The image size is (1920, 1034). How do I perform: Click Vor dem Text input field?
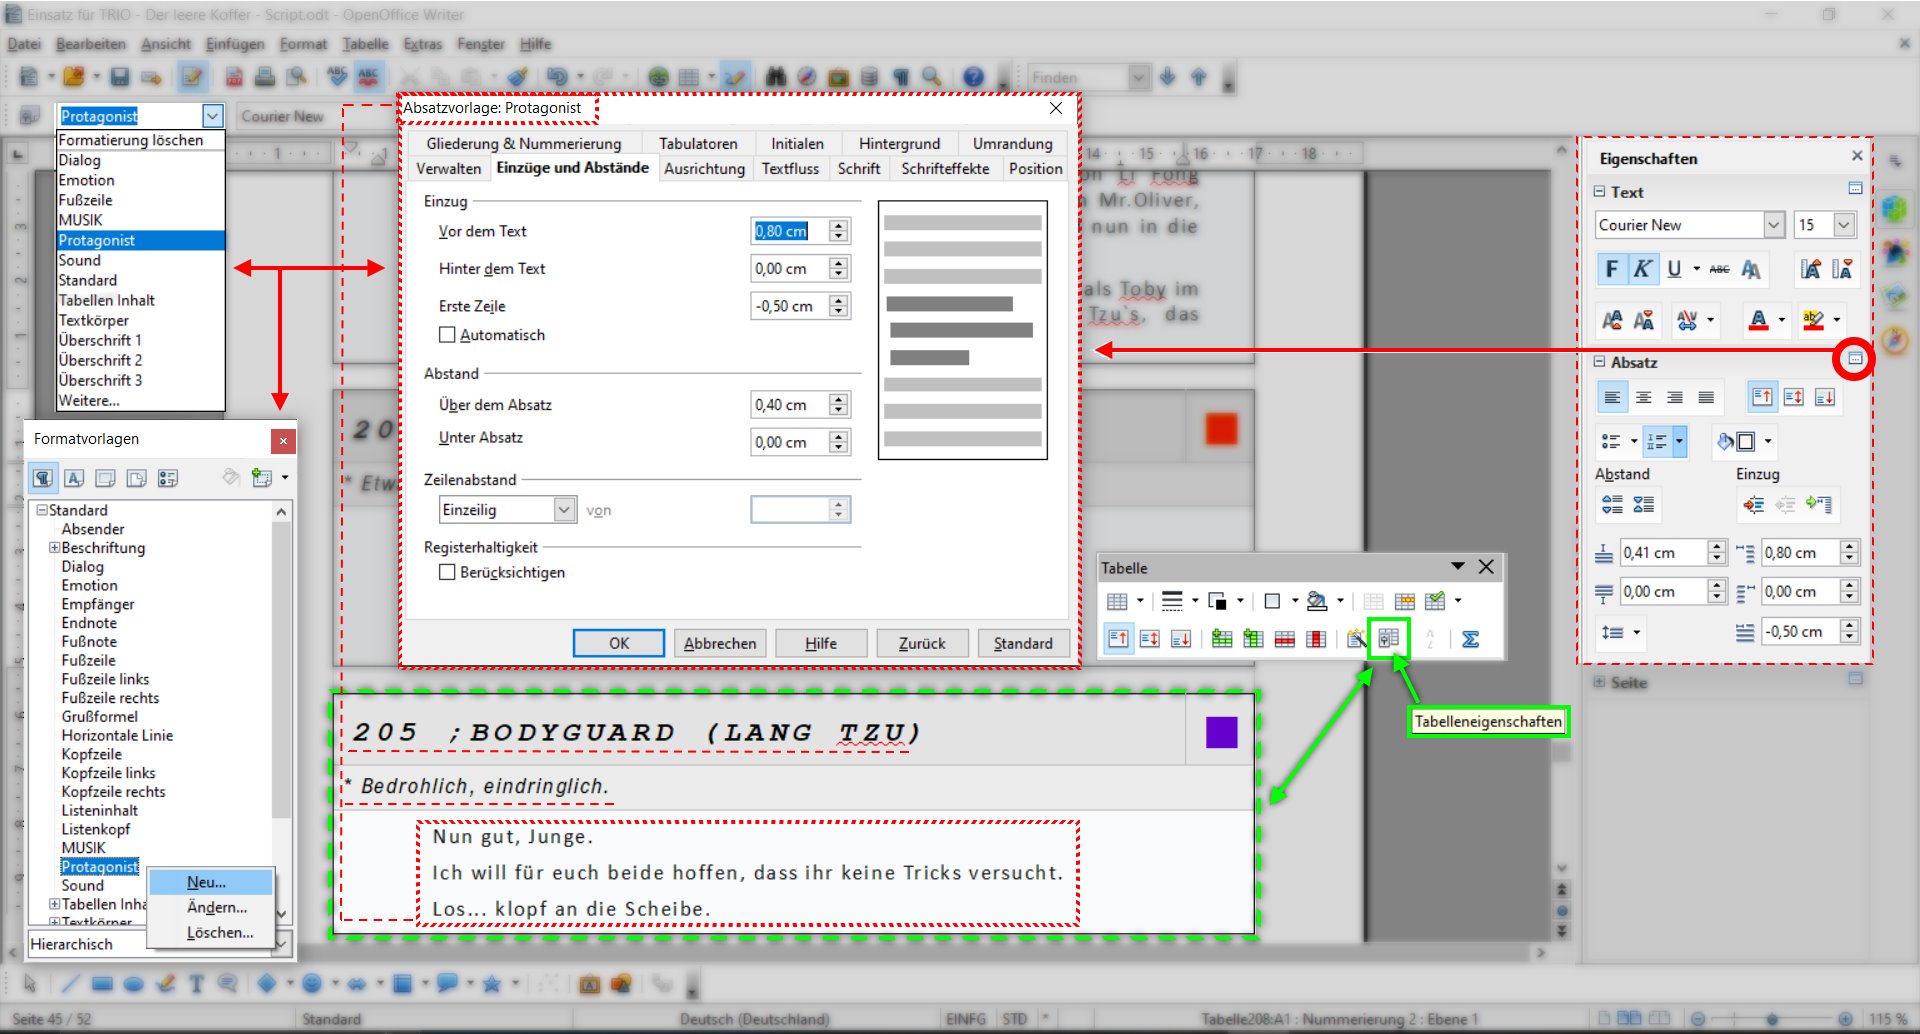coord(788,231)
